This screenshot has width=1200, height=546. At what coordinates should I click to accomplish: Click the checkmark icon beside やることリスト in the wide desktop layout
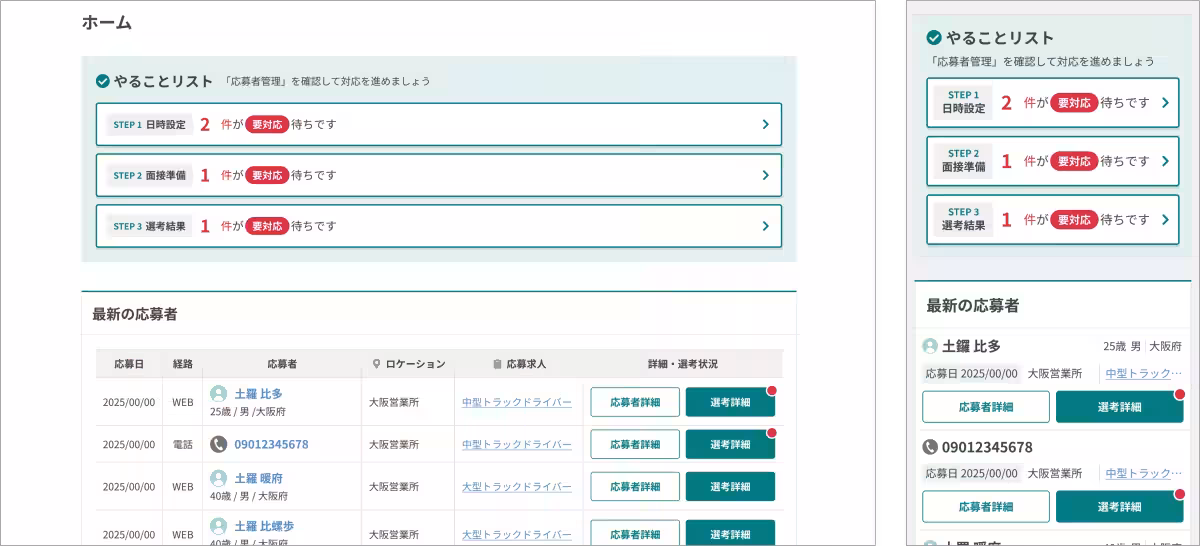point(102,81)
